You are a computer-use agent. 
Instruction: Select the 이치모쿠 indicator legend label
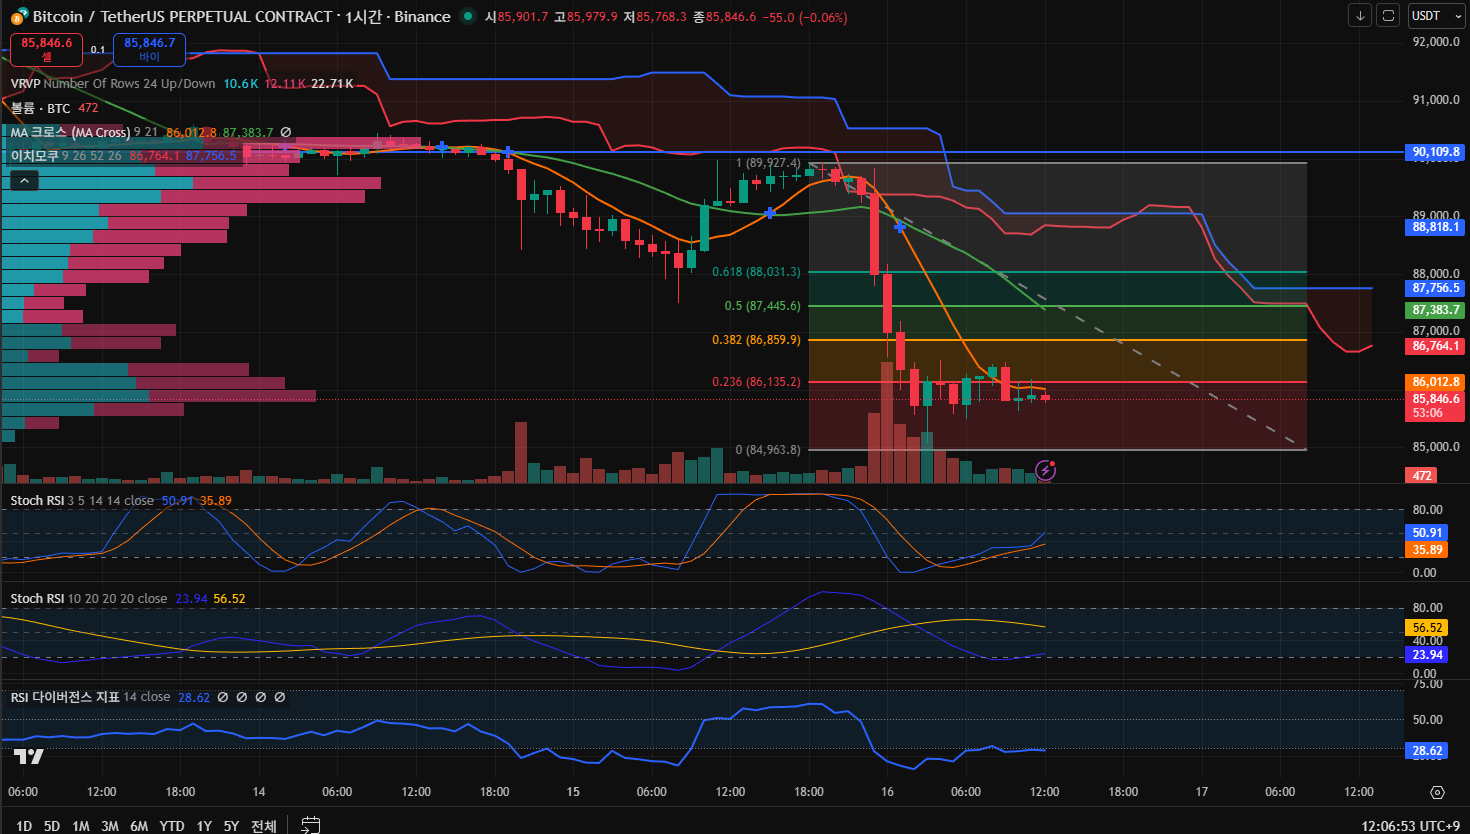(34, 155)
